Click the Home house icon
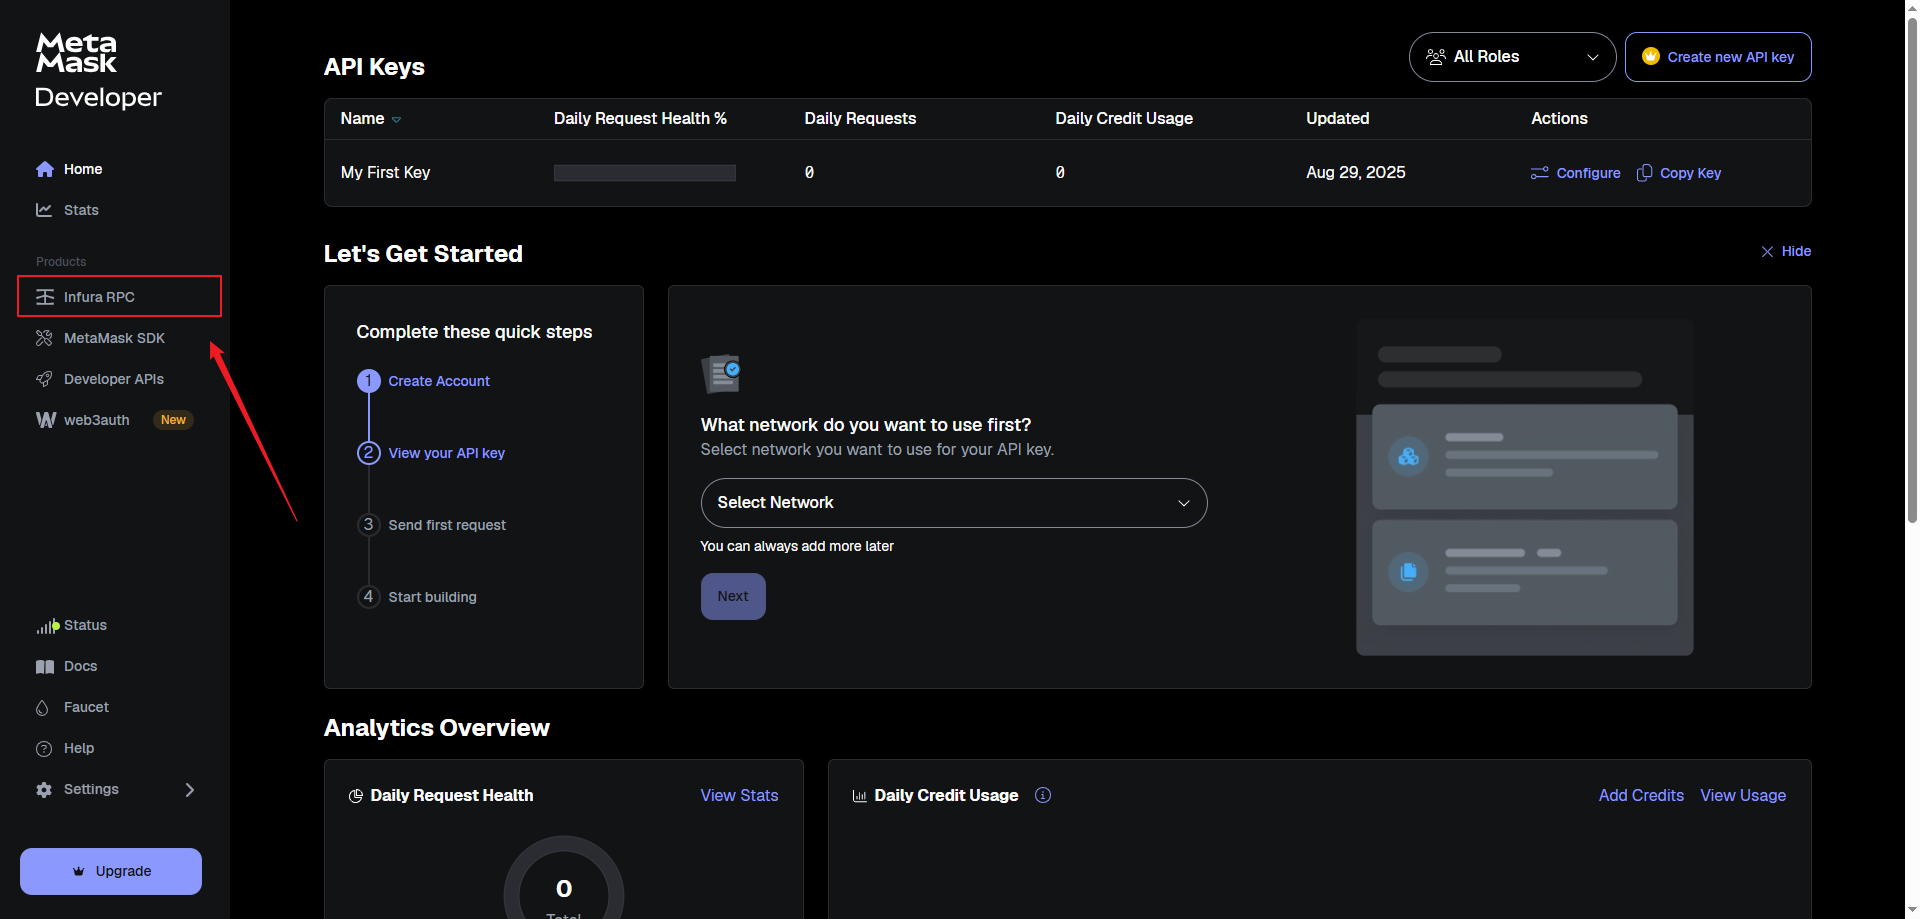This screenshot has width=1920, height=919. click(x=44, y=169)
